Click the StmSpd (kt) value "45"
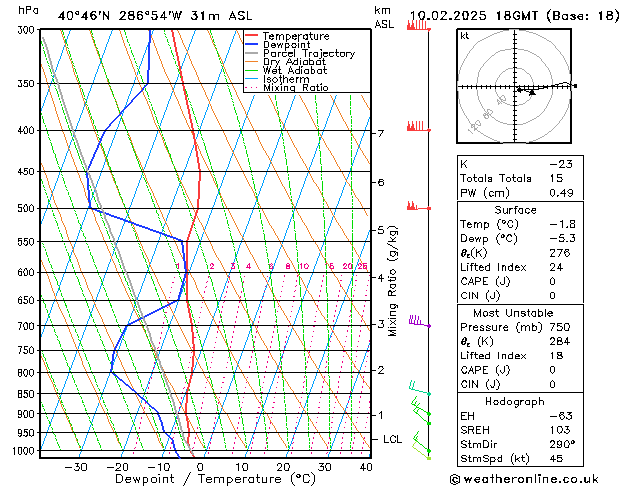 (556, 459)
